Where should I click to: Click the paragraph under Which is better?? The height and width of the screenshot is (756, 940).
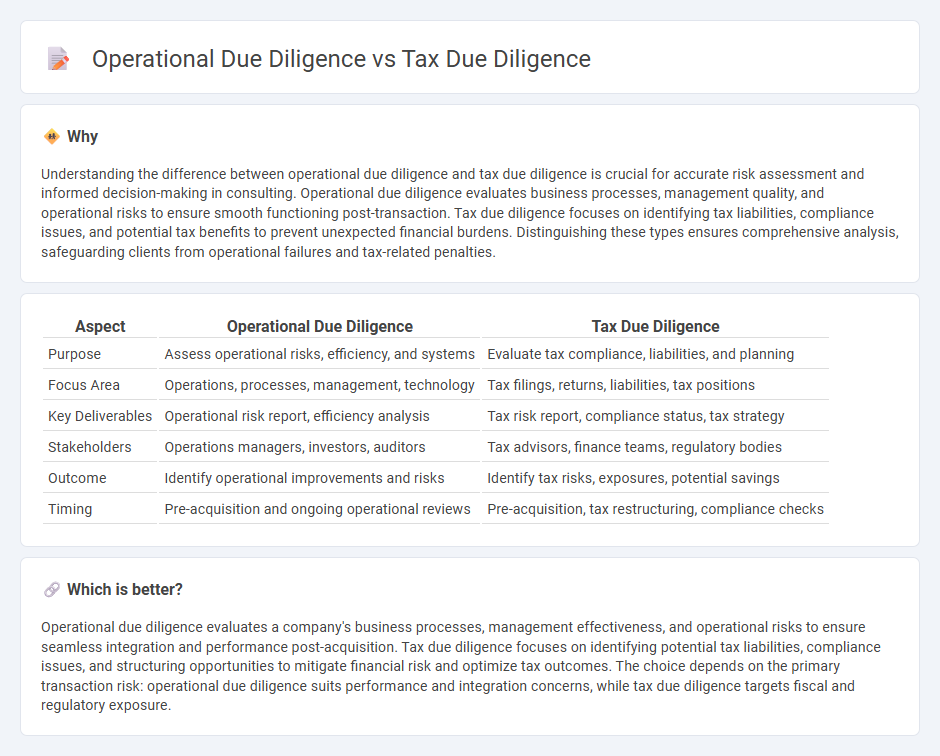pos(460,666)
